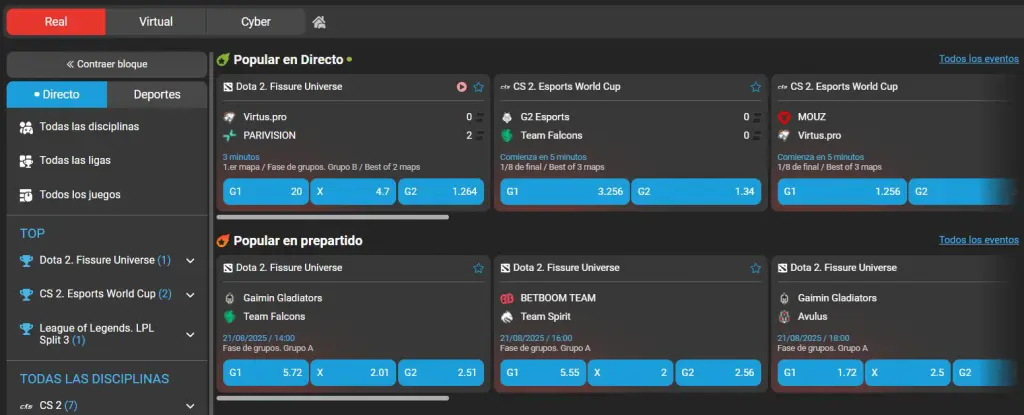Click leaf icon beside Popular en Directo

[223, 59]
